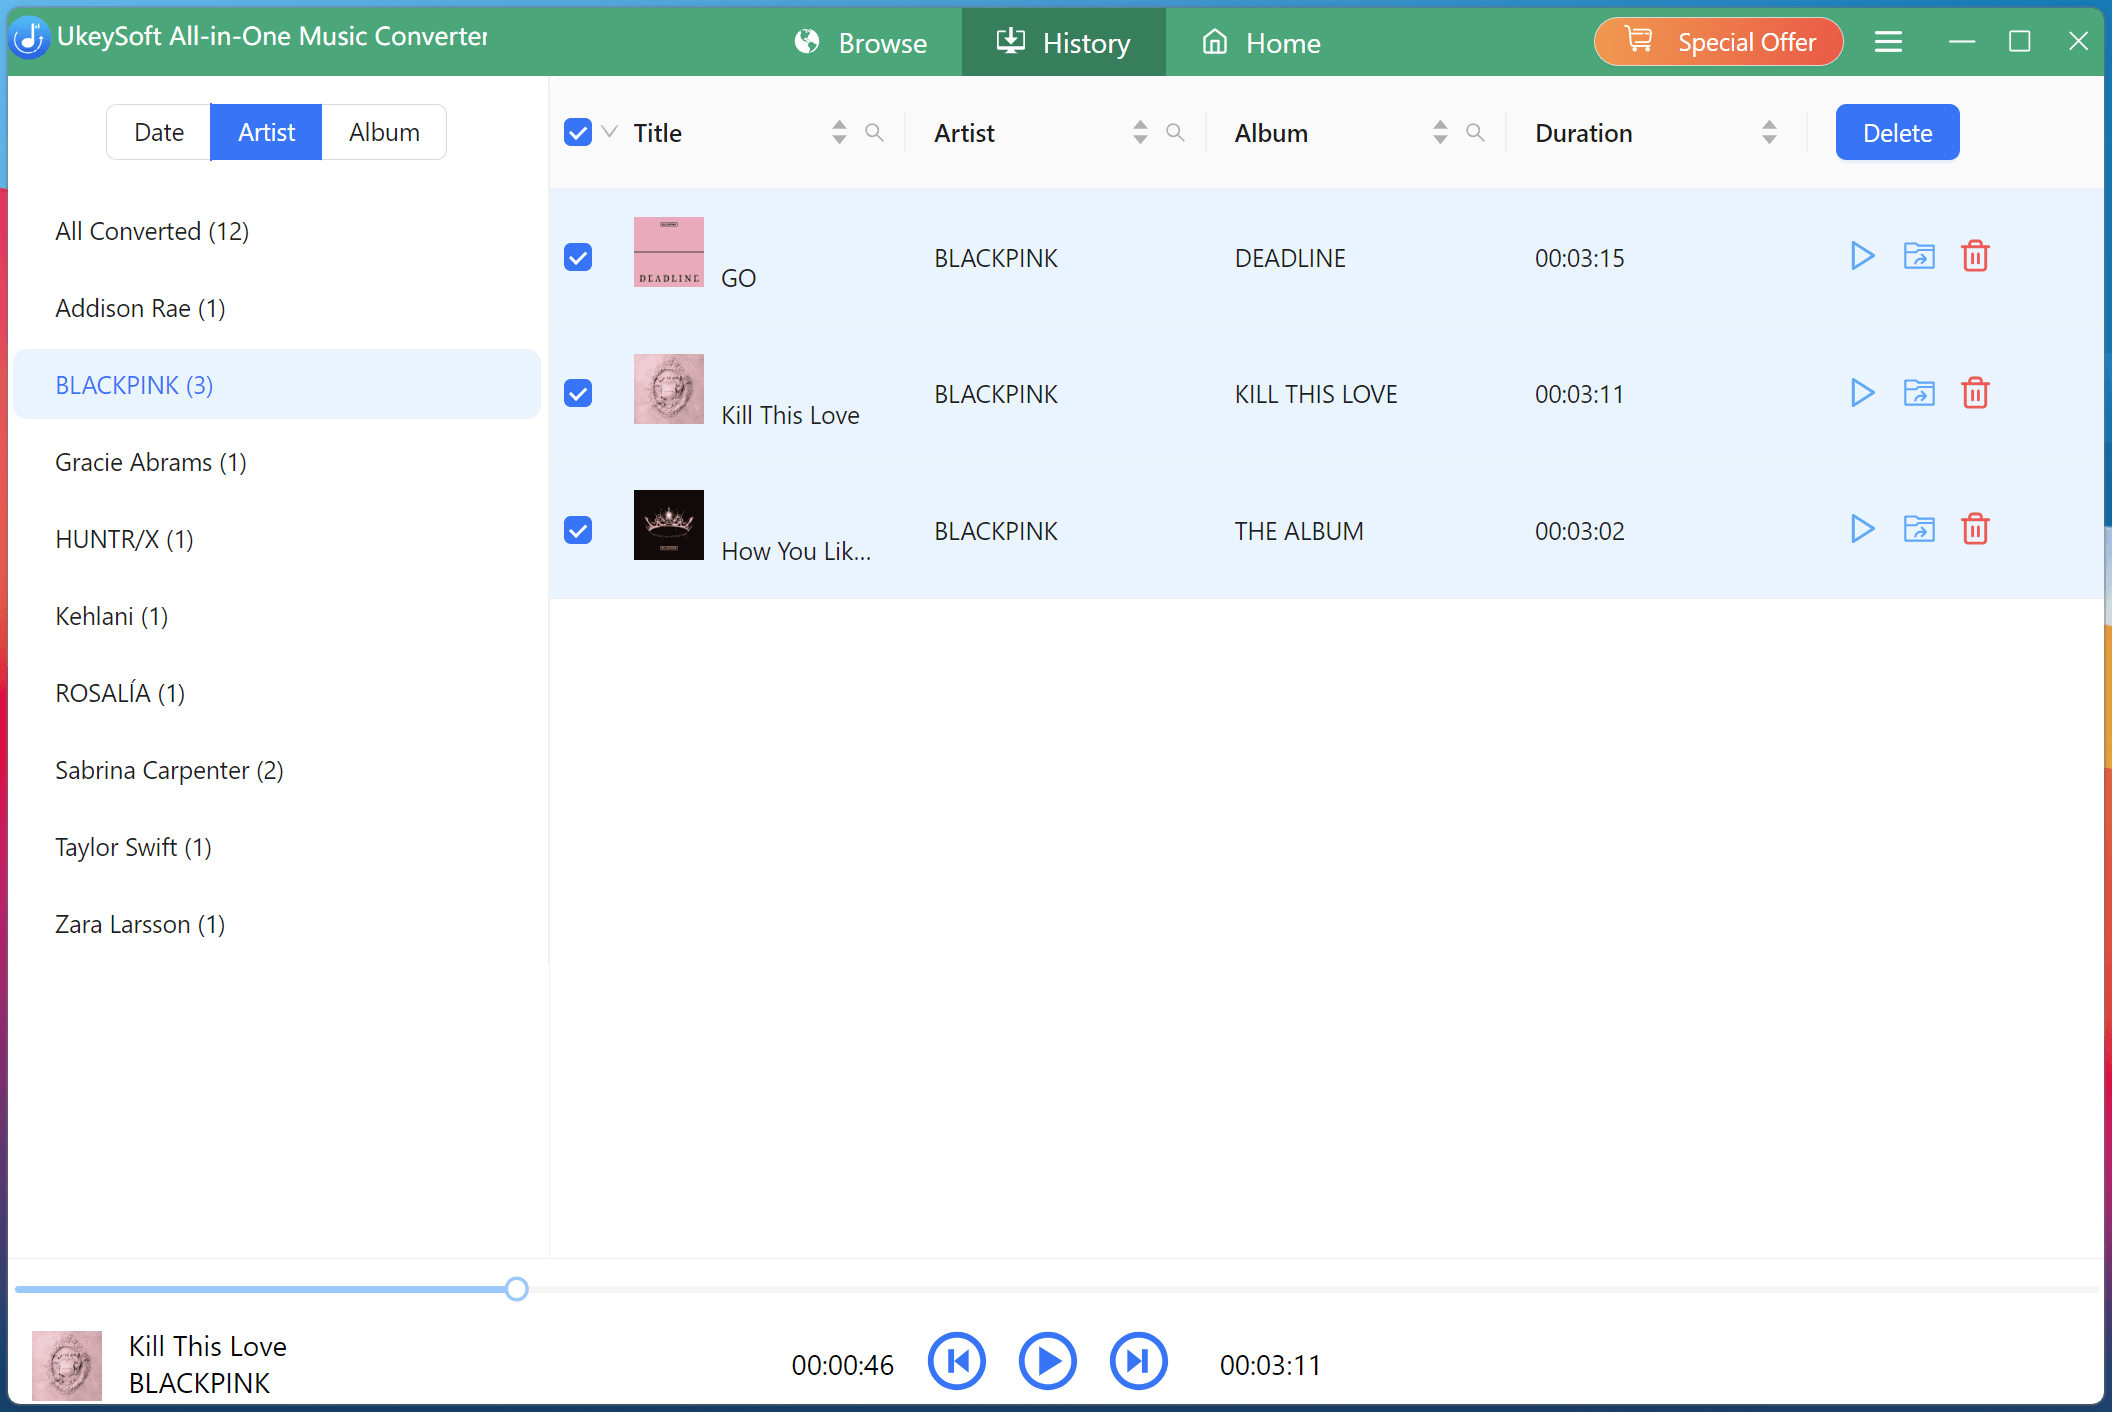Image resolution: width=2112 pixels, height=1412 pixels.
Task: Uncheck the Kill This Love checkbox
Action: 578,393
